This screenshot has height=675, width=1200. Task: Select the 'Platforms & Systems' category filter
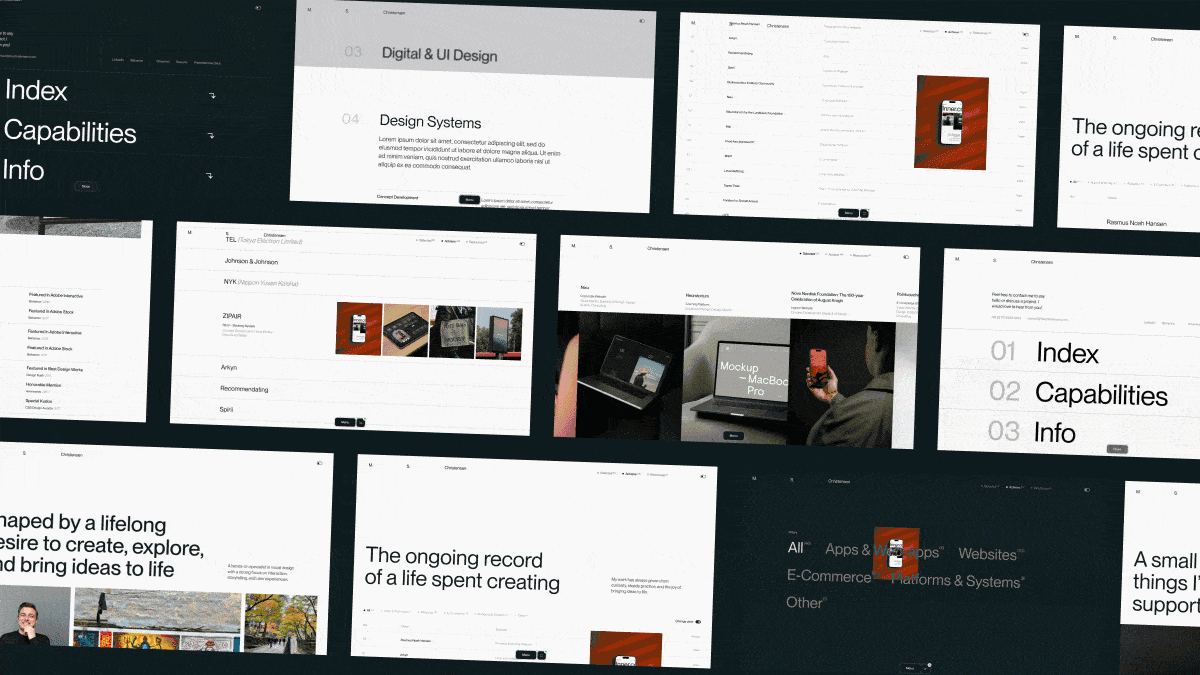956,581
